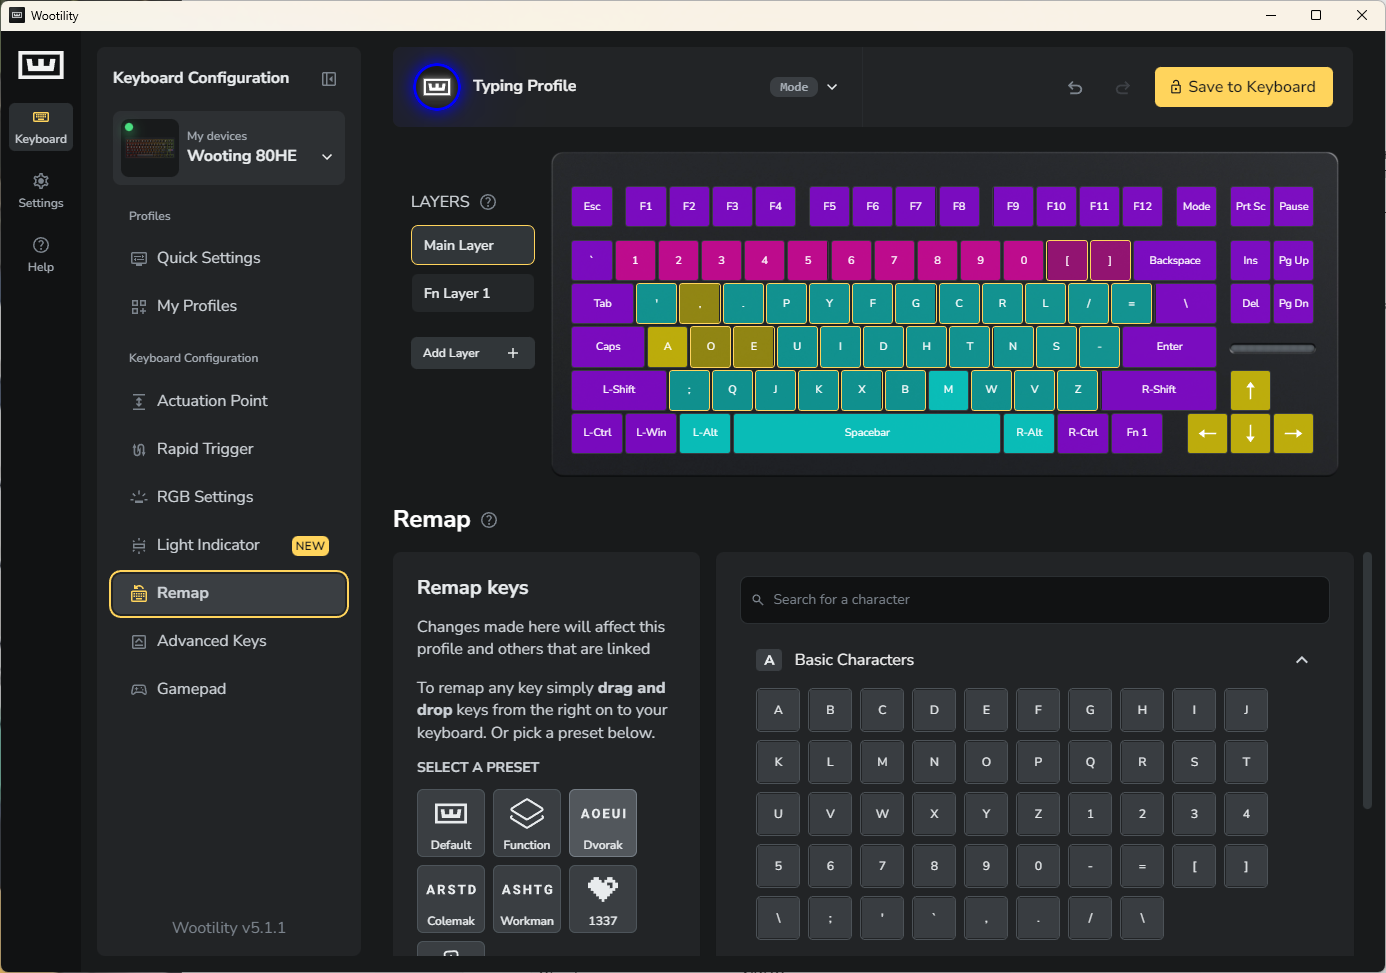
Task: Open the Mode dropdown beside Typing Profile
Action: 805,87
